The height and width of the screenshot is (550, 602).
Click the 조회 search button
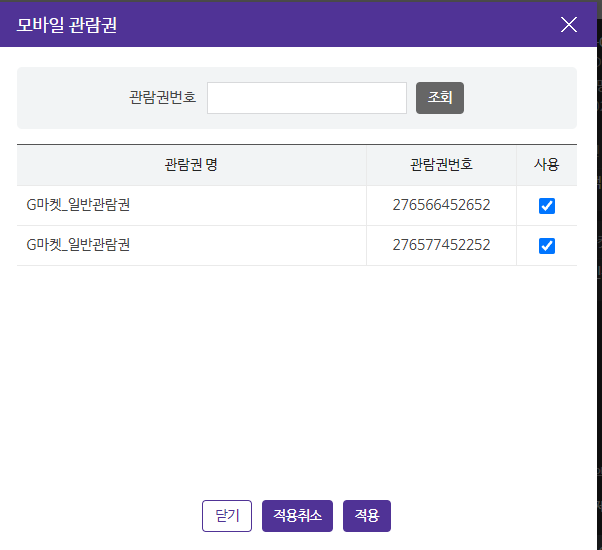click(440, 98)
